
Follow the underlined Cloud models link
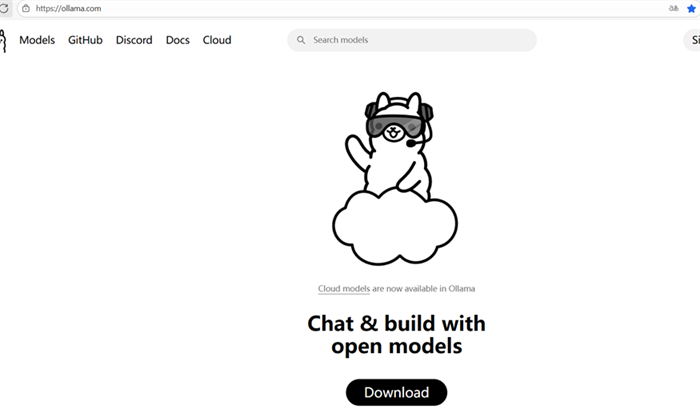344,289
